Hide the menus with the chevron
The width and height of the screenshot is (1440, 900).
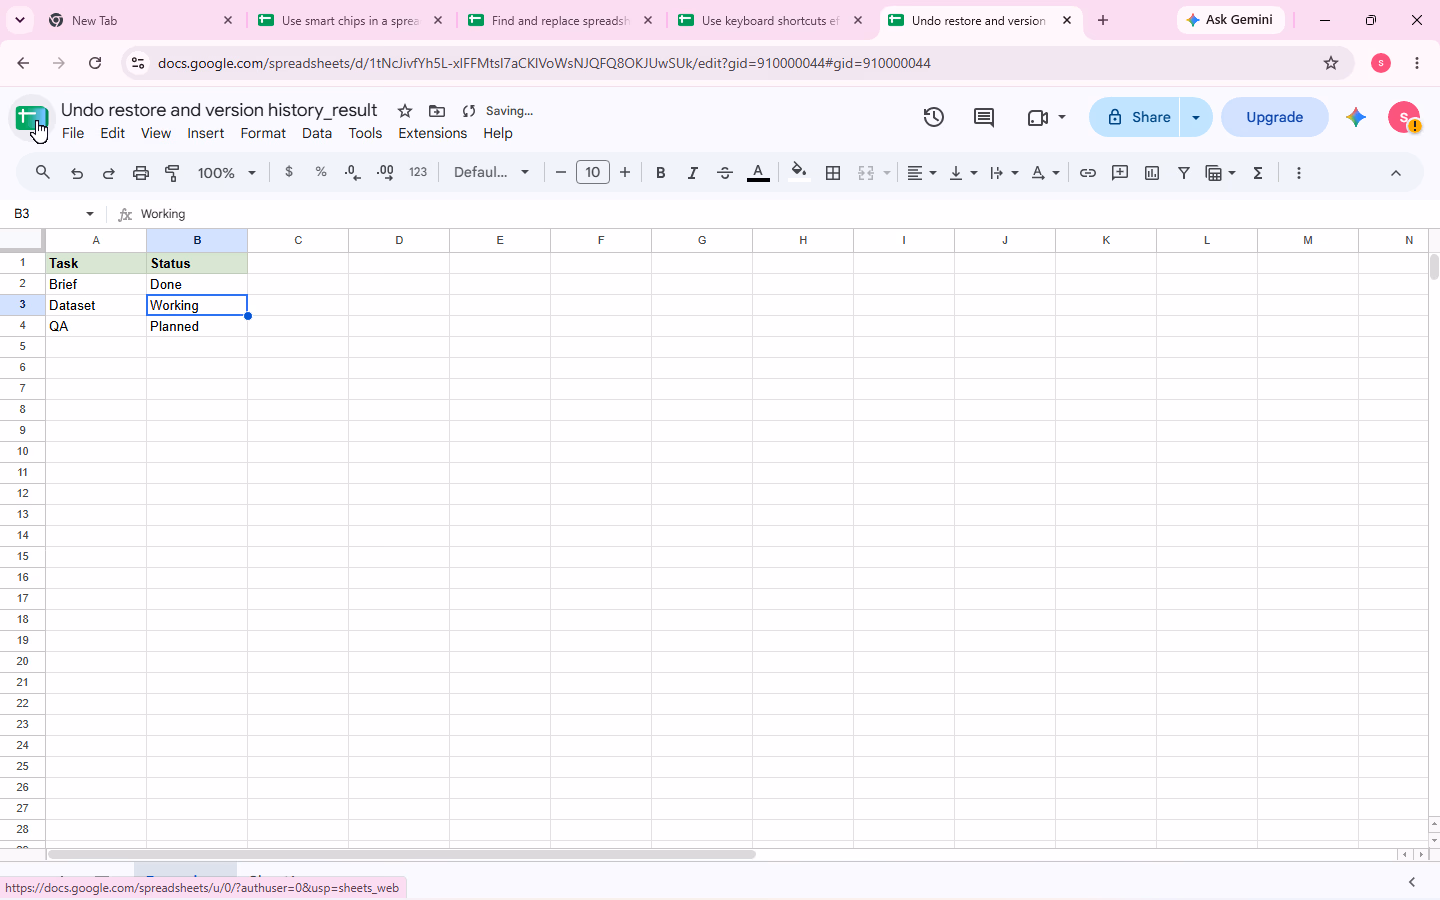1396,173
